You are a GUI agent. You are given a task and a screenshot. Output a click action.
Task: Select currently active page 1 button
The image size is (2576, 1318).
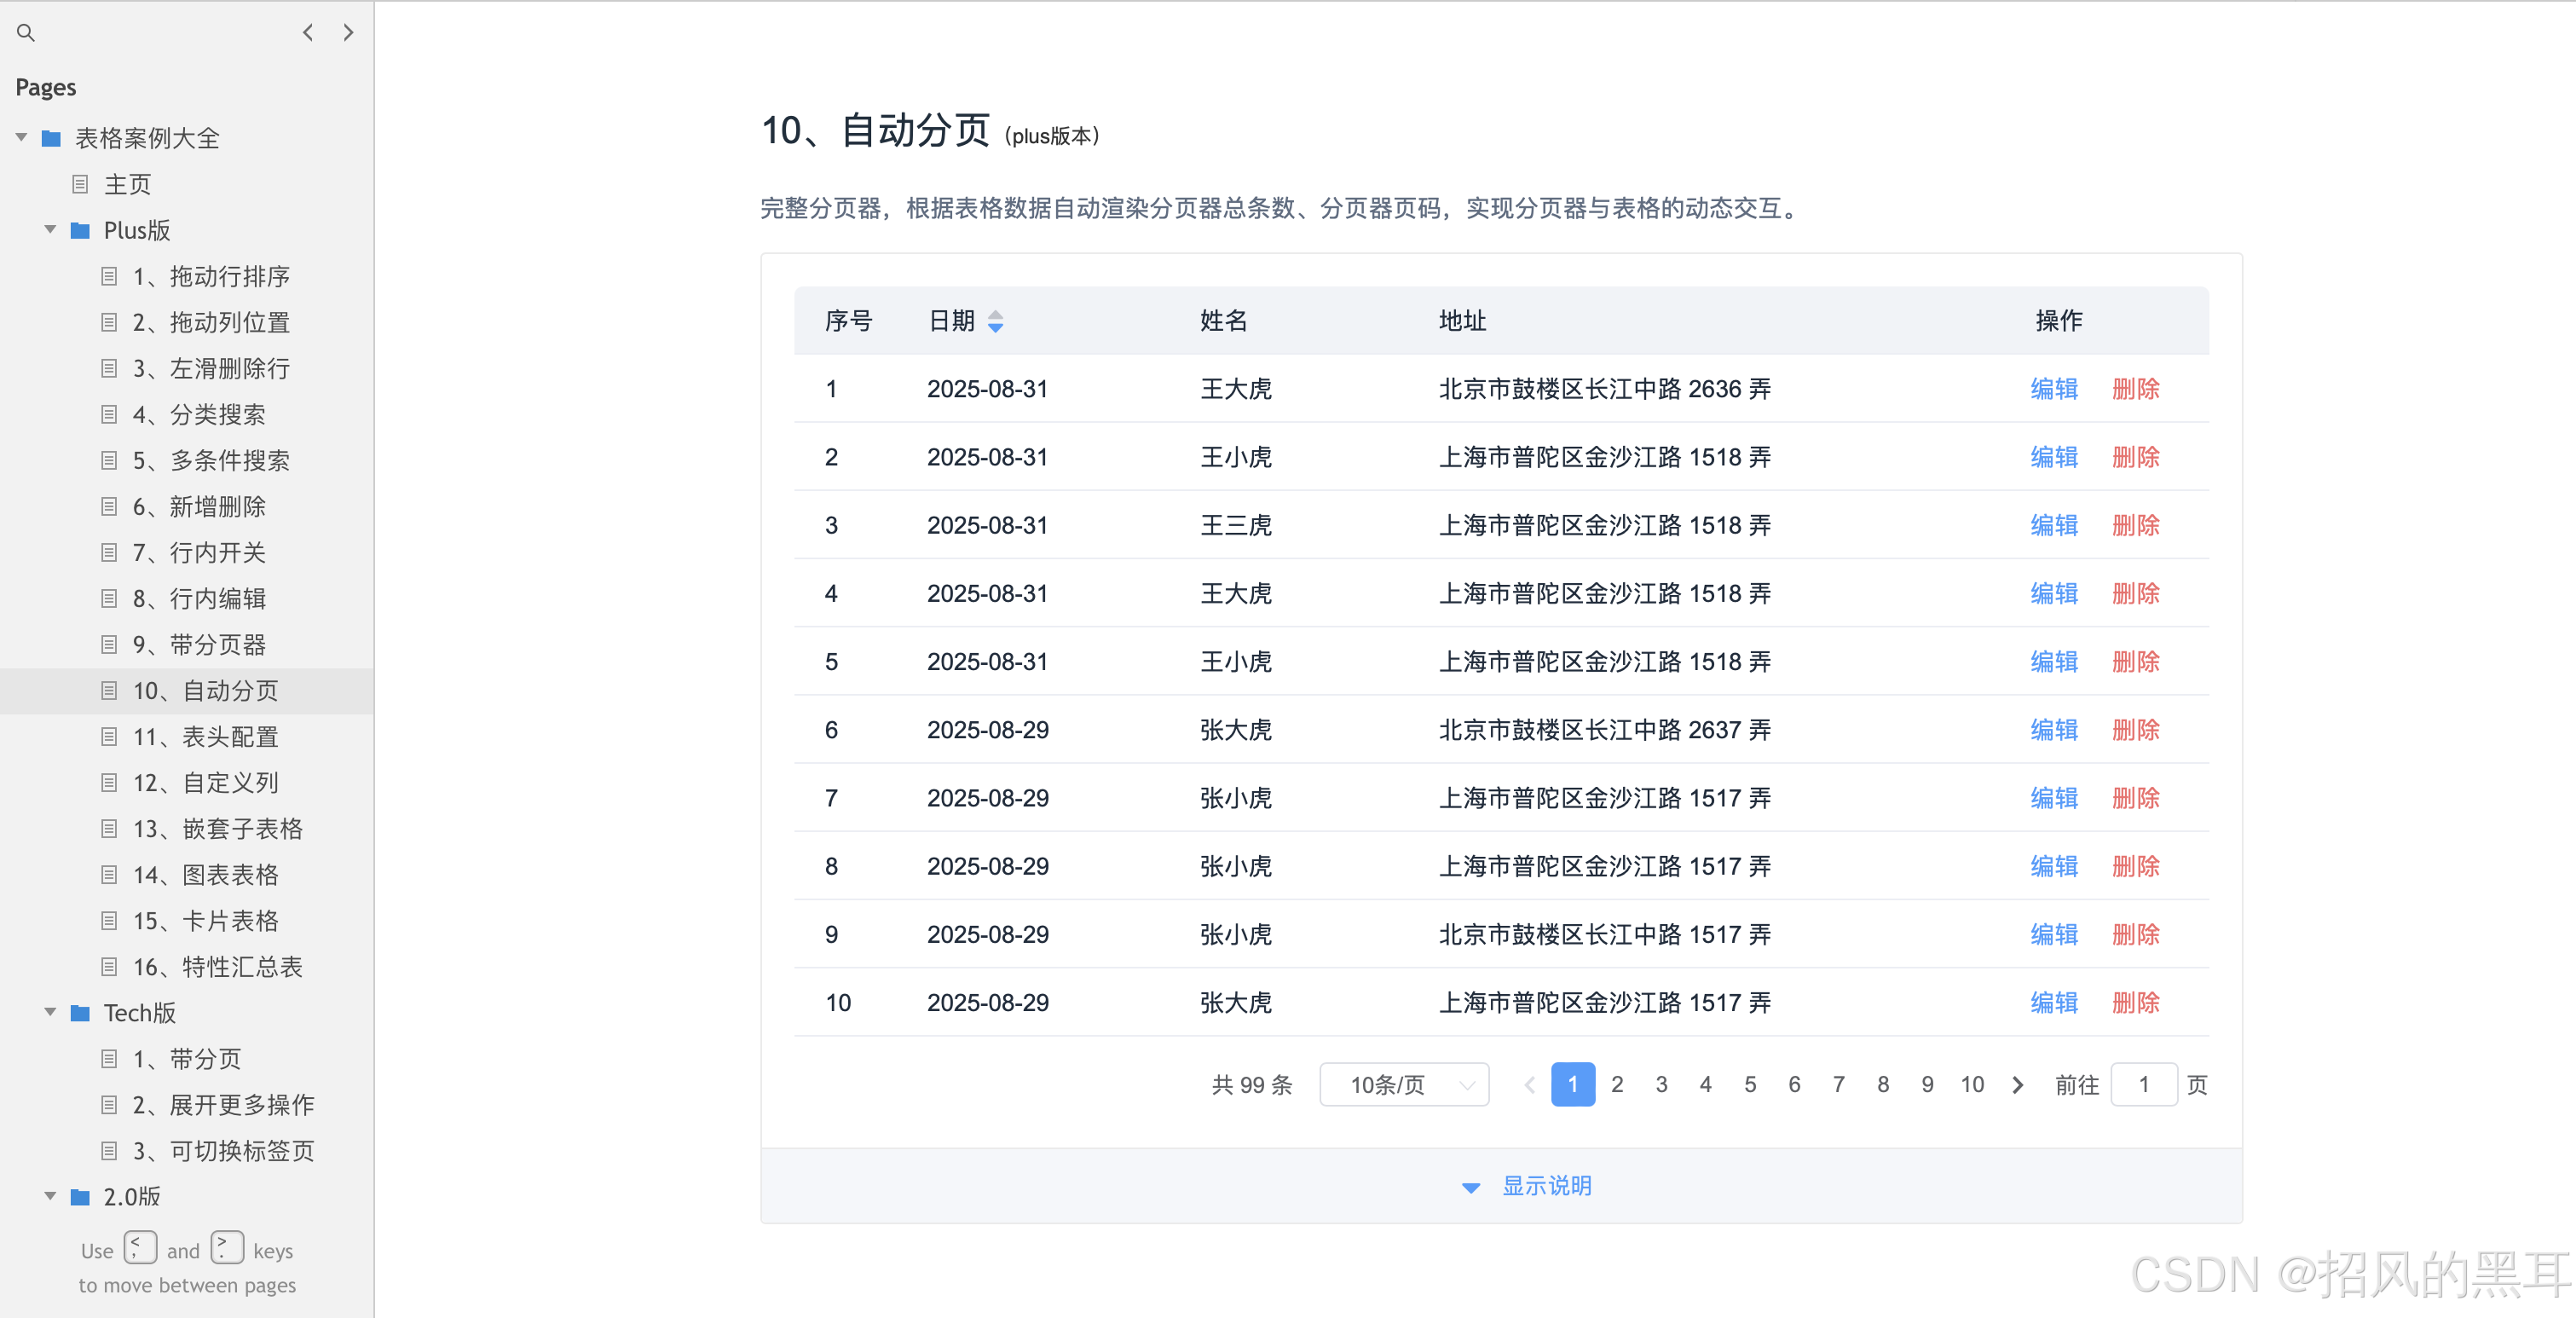coord(1573,1085)
